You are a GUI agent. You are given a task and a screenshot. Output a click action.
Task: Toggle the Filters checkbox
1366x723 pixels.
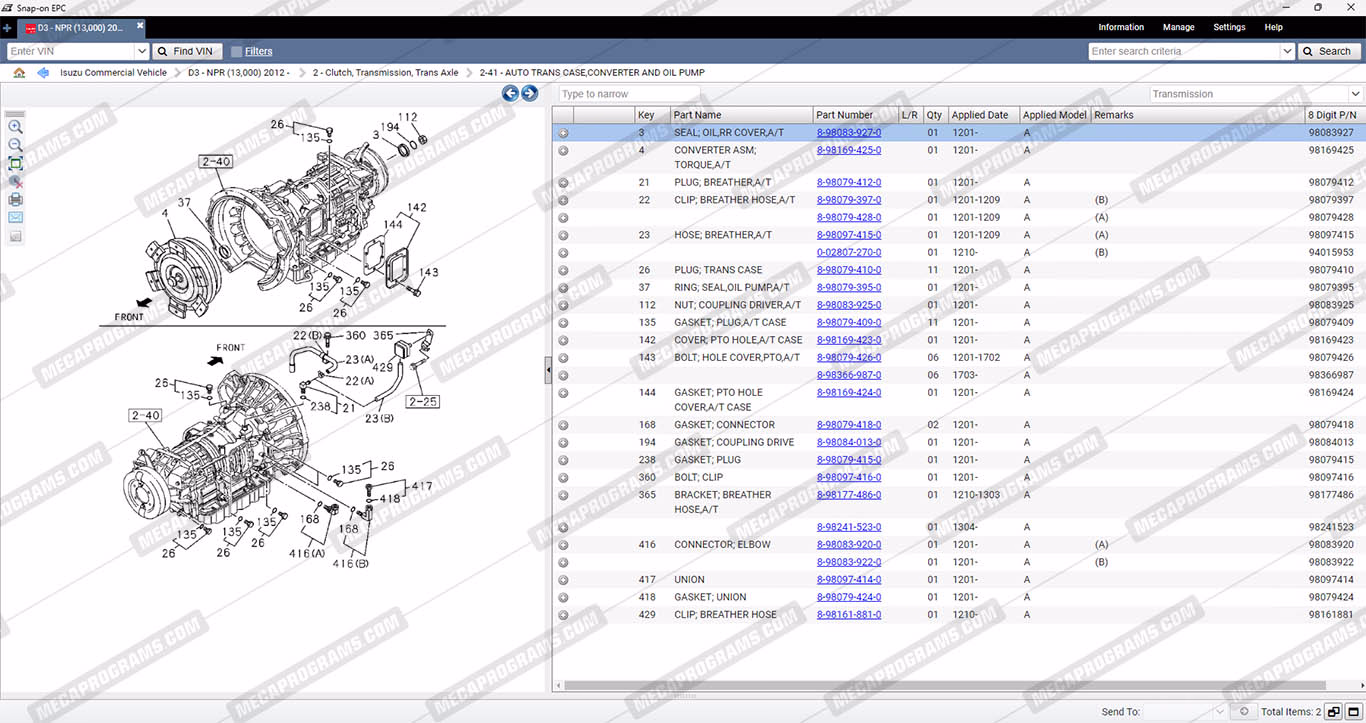(x=236, y=51)
